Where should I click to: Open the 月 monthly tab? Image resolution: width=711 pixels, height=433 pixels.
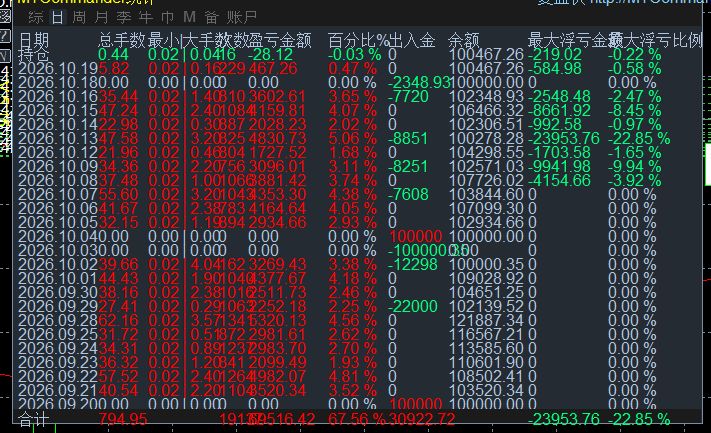(102, 18)
